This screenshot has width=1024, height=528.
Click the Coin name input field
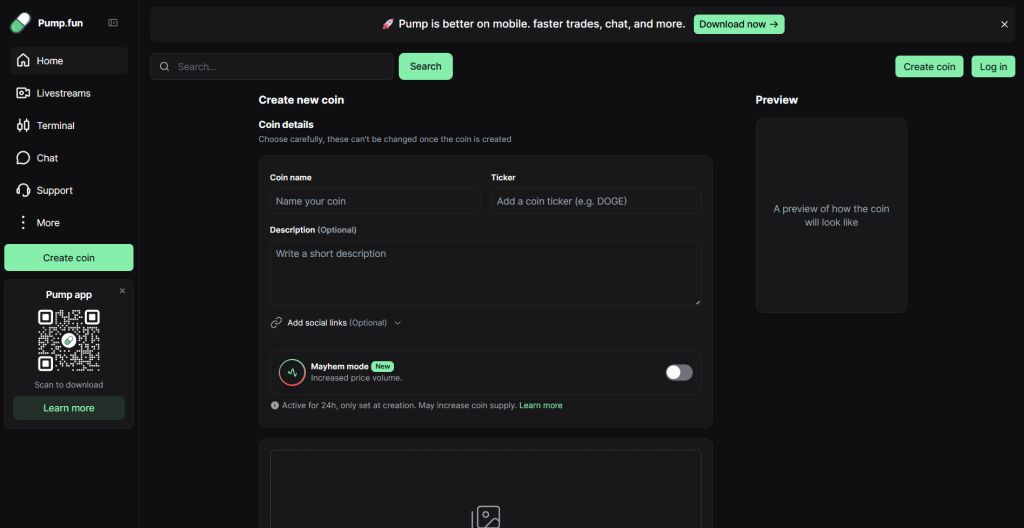click(374, 201)
